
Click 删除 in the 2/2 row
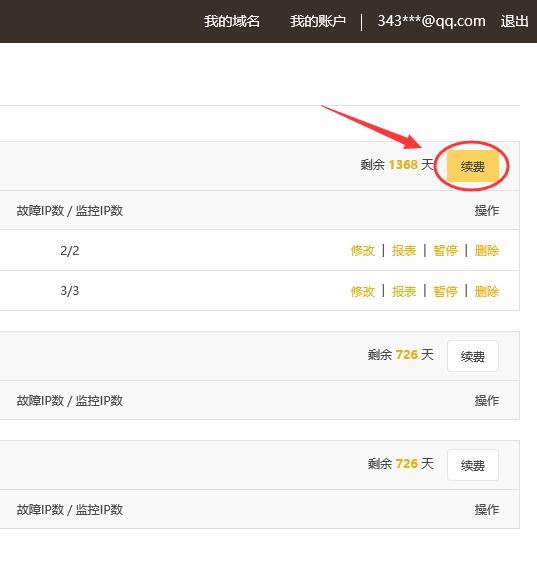[x=487, y=250]
